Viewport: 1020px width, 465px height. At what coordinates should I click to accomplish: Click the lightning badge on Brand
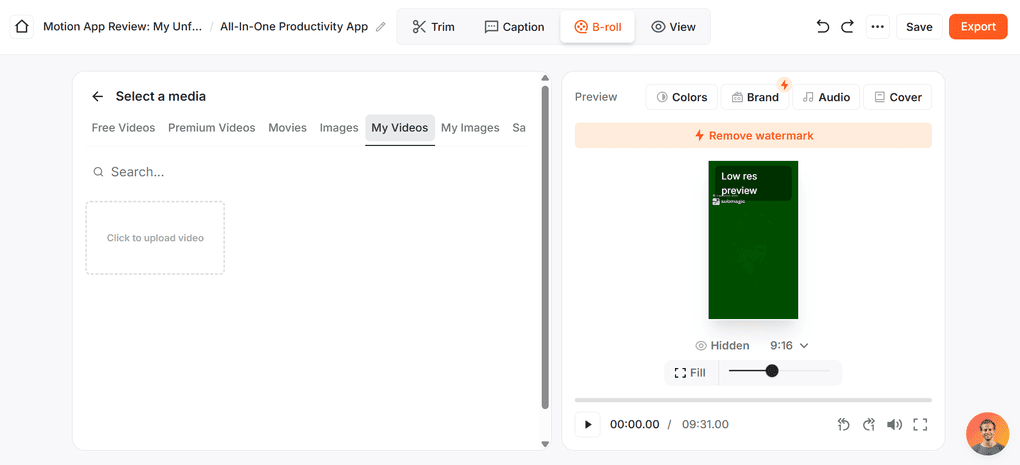click(x=785, y=85)
